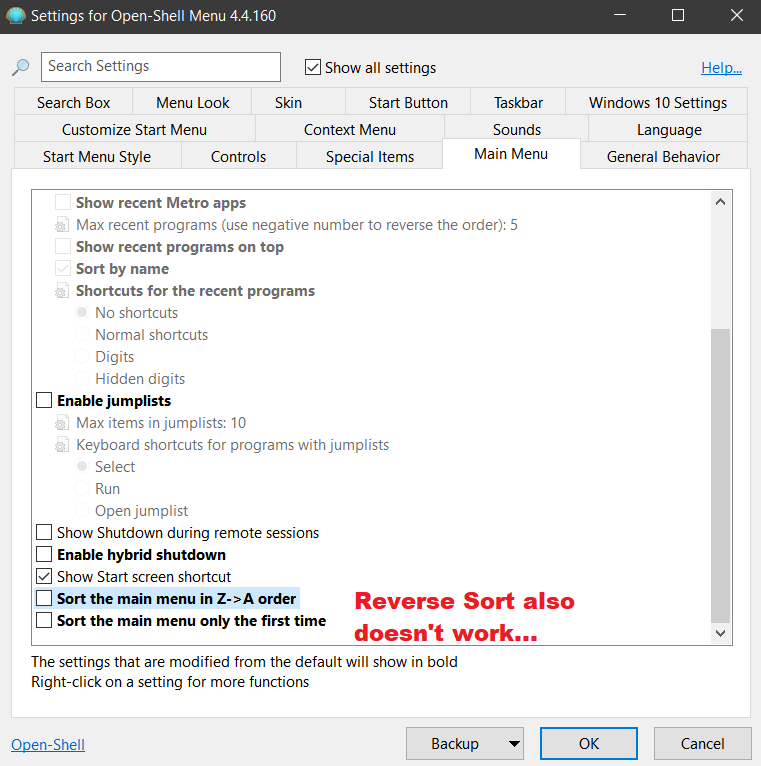This screenshot has width=761, height=766.
Task: Click the scroll up arrow of settings list
Action: pyautogui.click(x=720, y=202)
